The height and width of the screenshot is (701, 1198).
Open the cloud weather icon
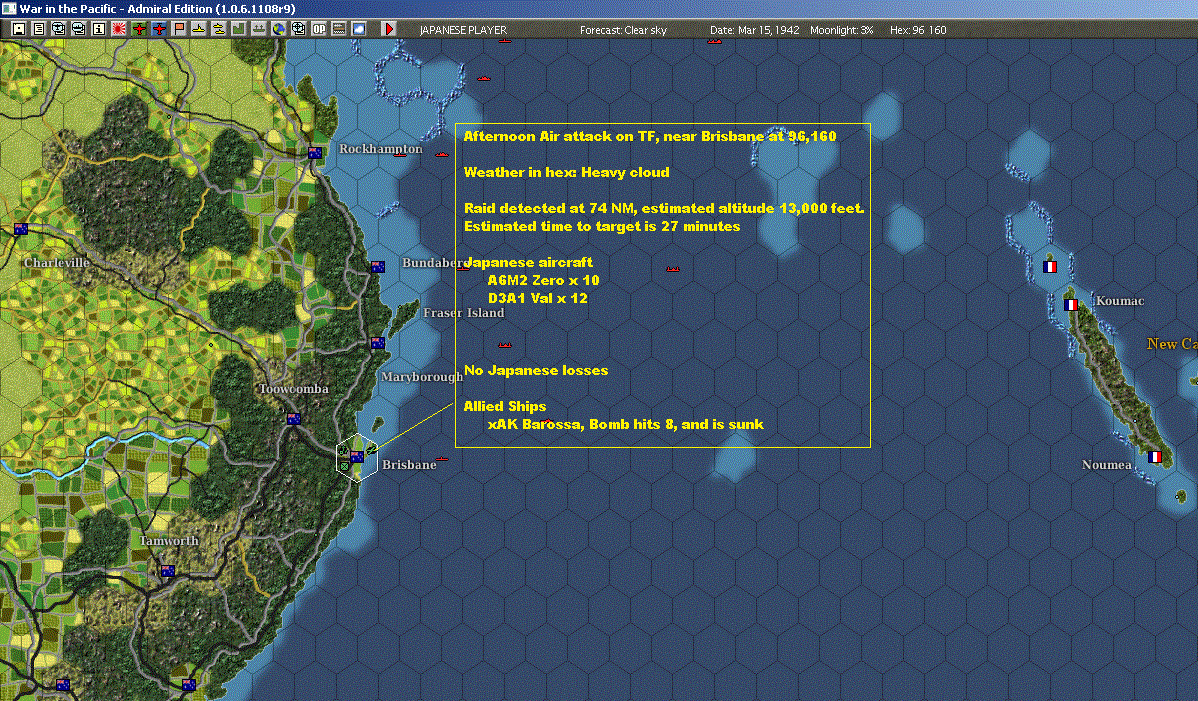(358, 29)
